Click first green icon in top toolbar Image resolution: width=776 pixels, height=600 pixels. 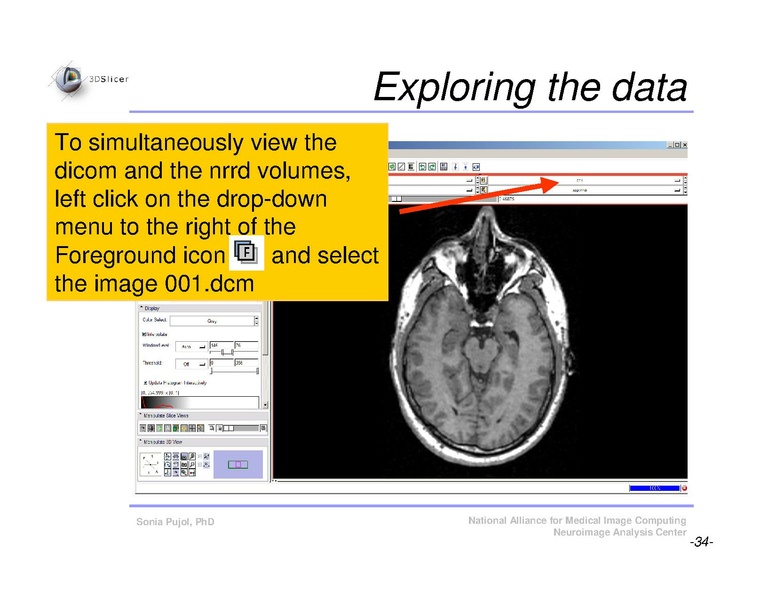392,167
